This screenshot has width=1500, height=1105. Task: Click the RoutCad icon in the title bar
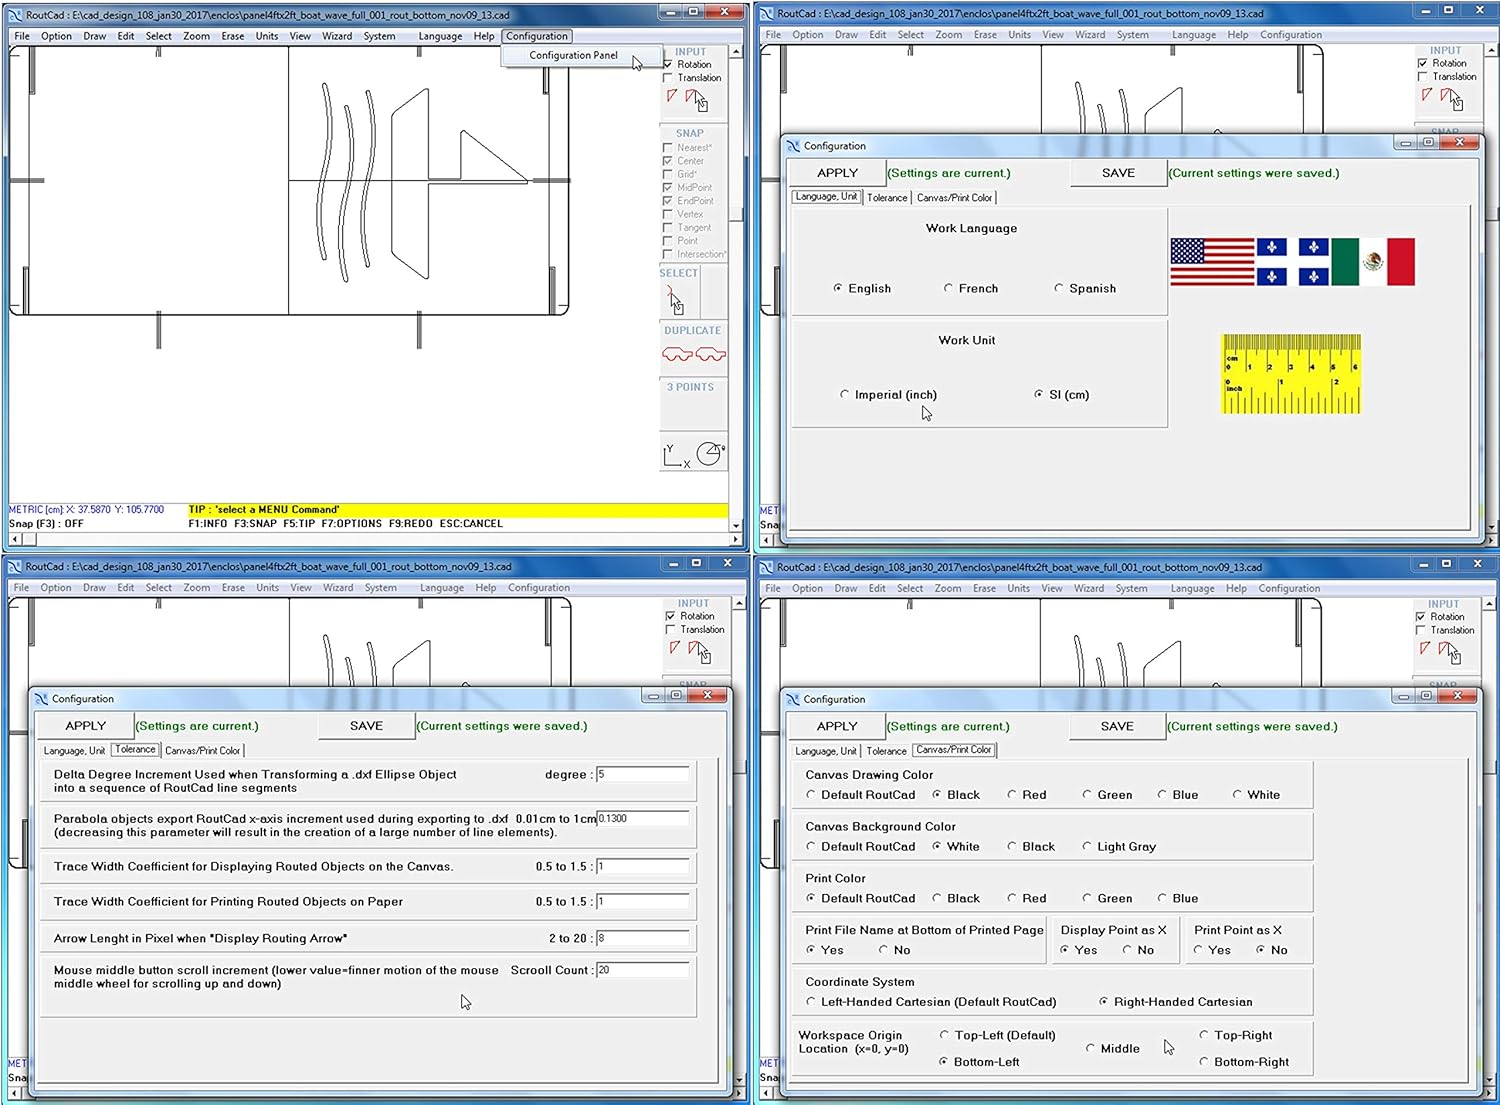pyautogui.click(x=13, y=13)
